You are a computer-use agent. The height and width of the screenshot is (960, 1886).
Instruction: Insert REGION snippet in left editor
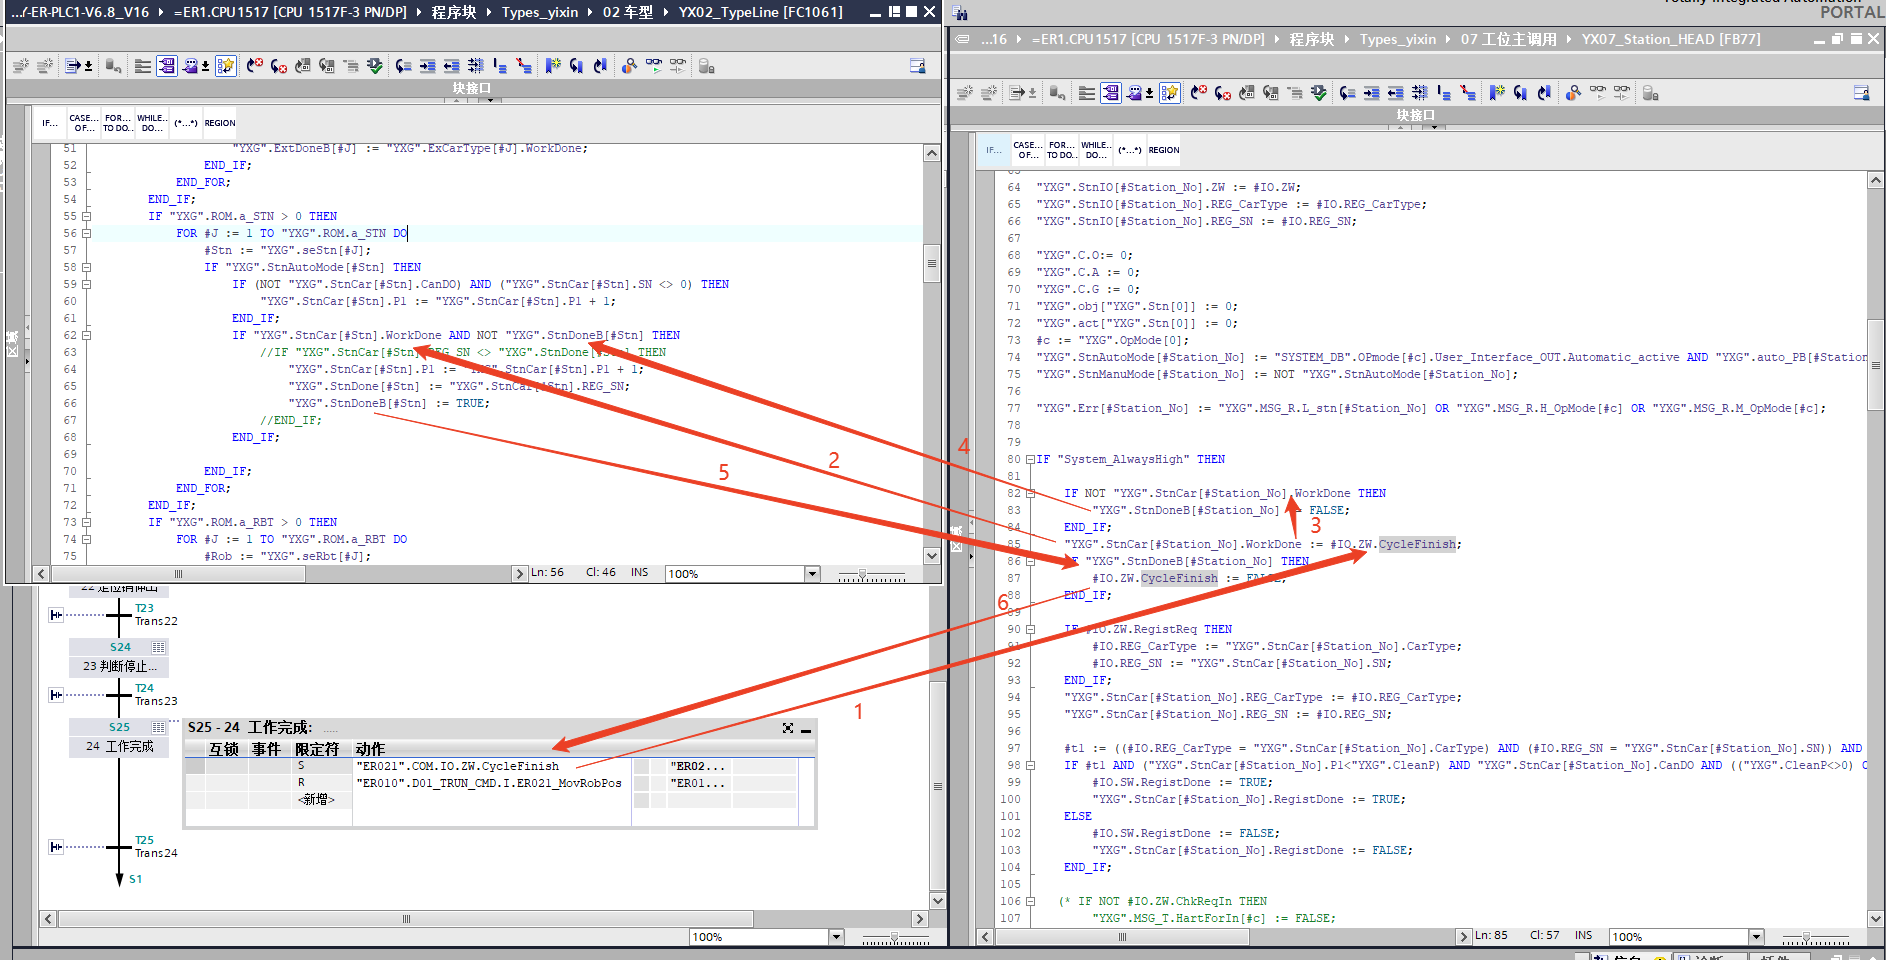(220, 123)
